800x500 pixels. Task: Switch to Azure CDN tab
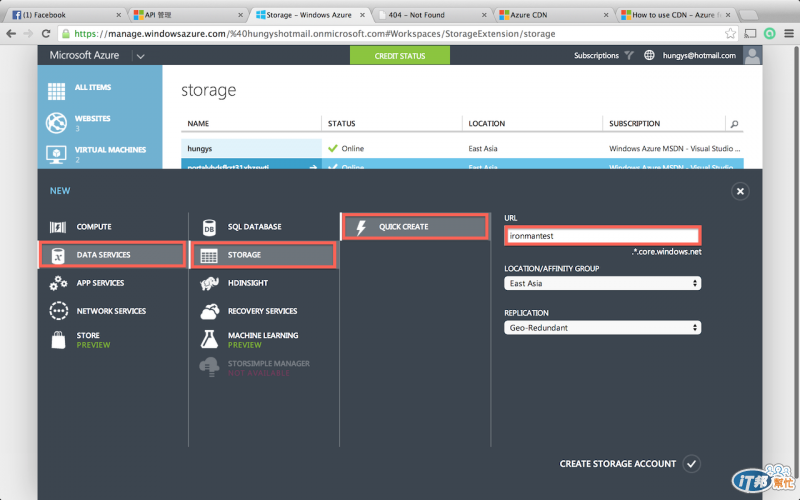pos(553,15)
